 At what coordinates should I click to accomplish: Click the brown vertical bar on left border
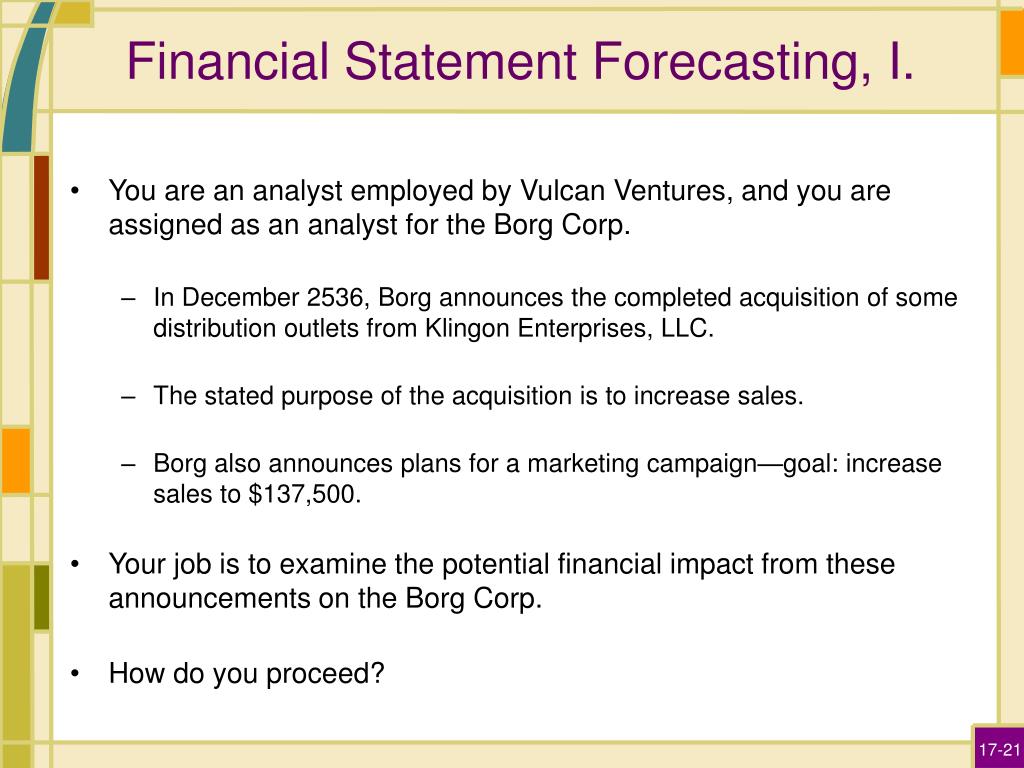point(41,217)
